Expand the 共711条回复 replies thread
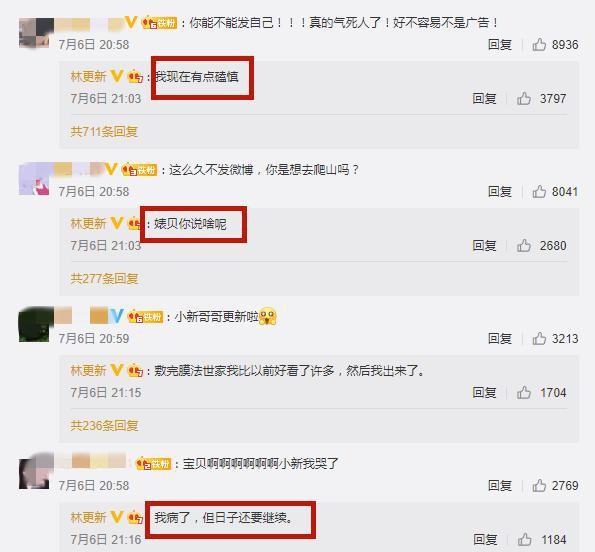Viewport: 595px width, 552px height. click(104, 132)
